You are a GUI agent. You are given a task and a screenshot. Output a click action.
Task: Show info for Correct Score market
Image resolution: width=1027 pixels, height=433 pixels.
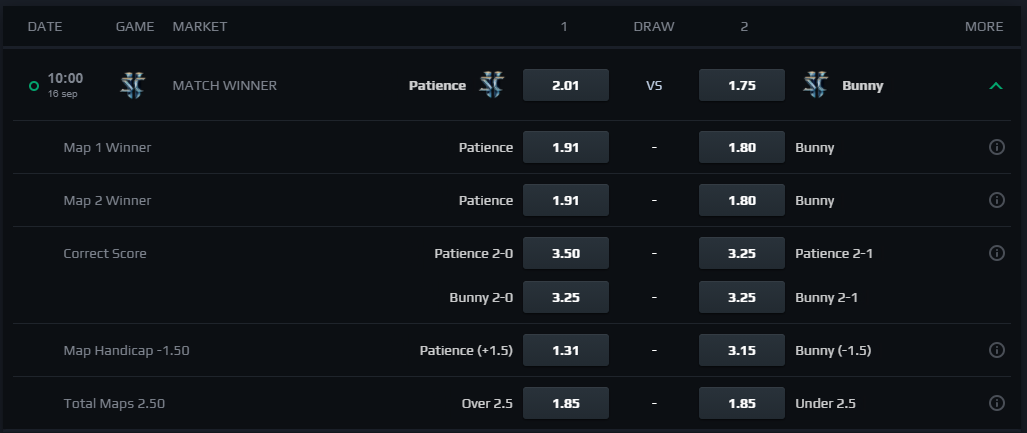996,253
